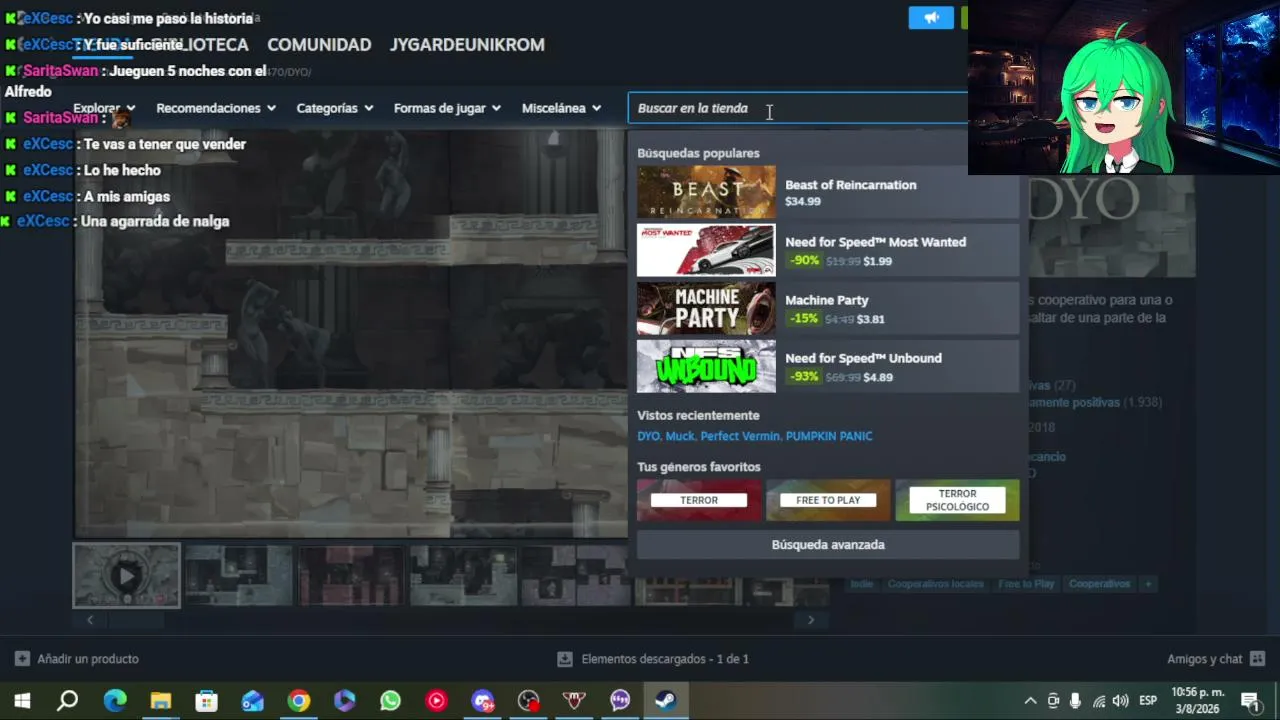1280x720 pixels.
Task: Click the ESP input language indicator
Action: pyautogui.click(x=1148, y=701)
